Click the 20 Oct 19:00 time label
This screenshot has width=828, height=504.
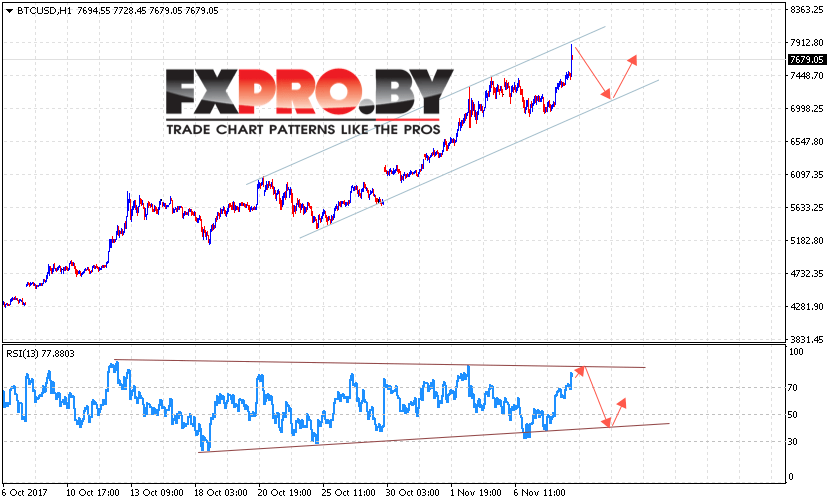[285, 492]
